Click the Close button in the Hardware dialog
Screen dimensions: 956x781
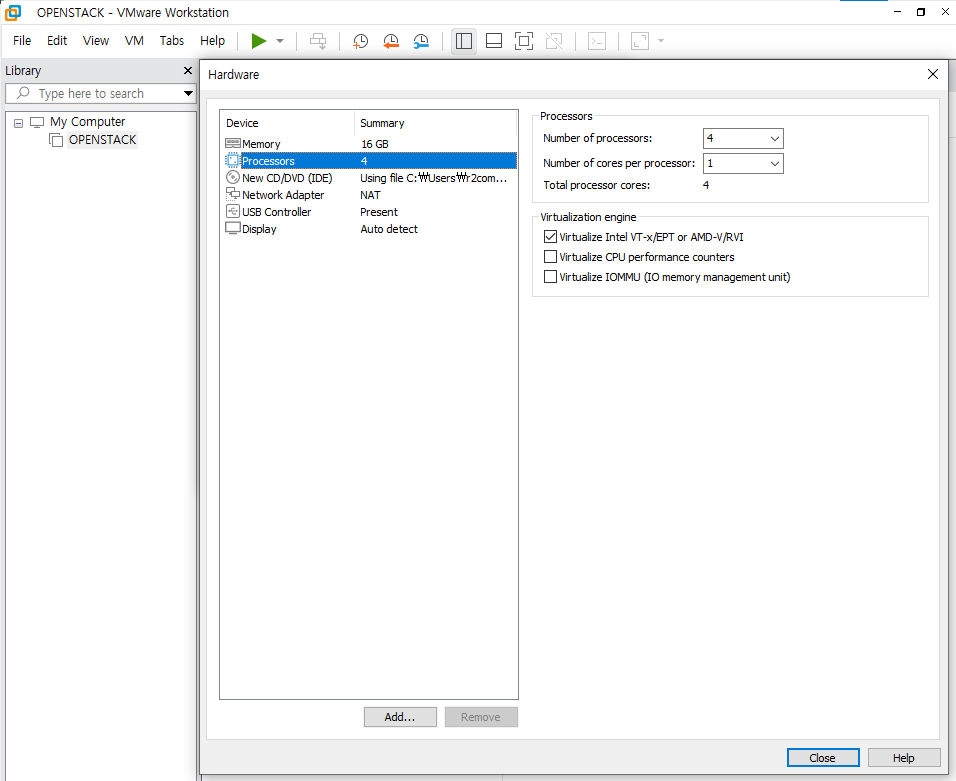point(822,758)
